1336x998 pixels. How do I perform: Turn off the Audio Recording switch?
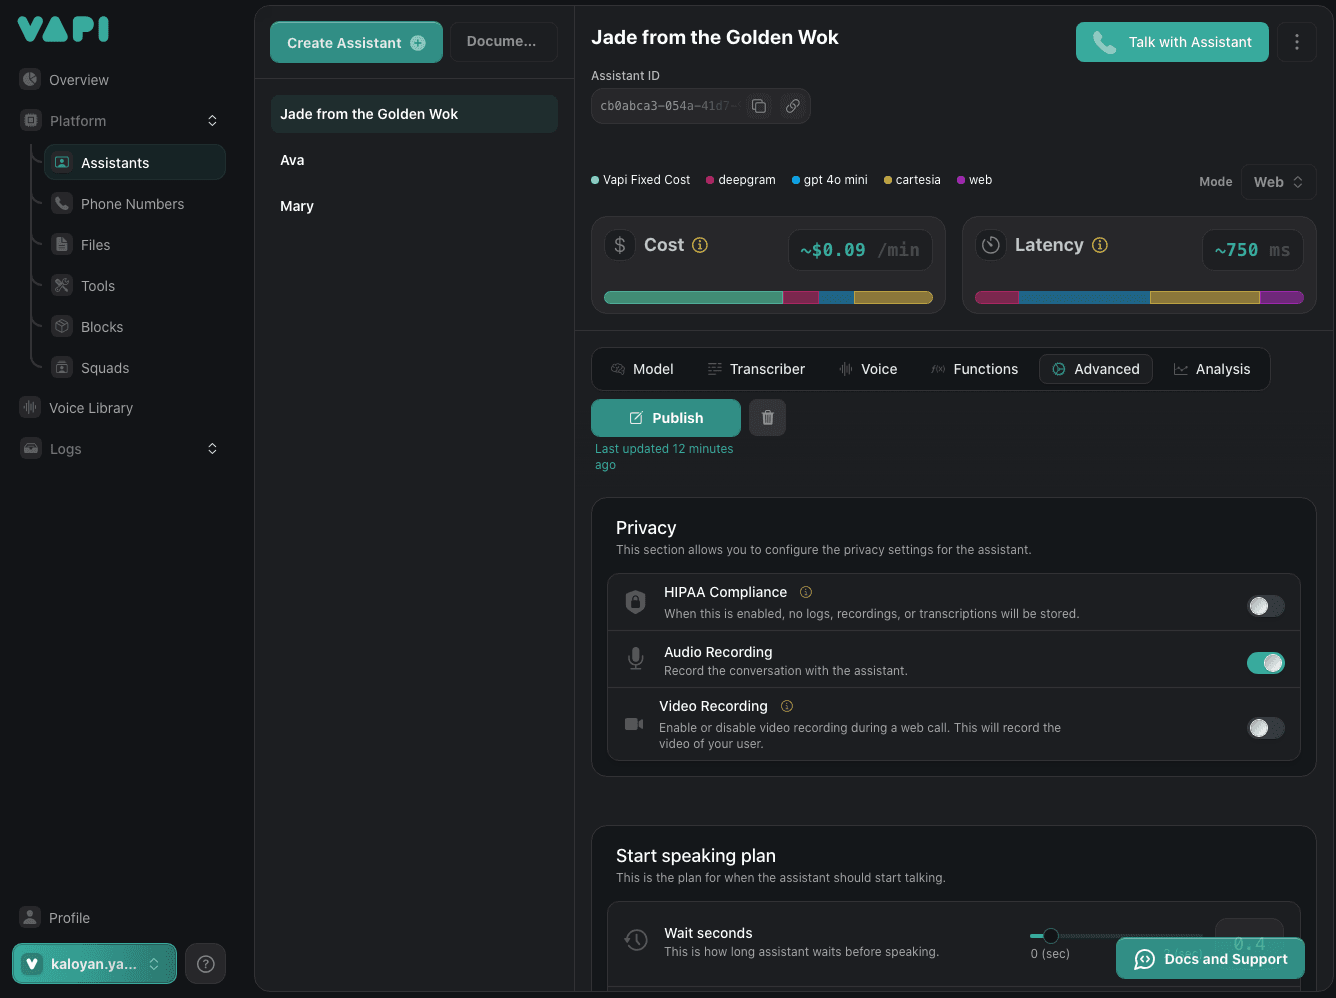(1265, 663)
